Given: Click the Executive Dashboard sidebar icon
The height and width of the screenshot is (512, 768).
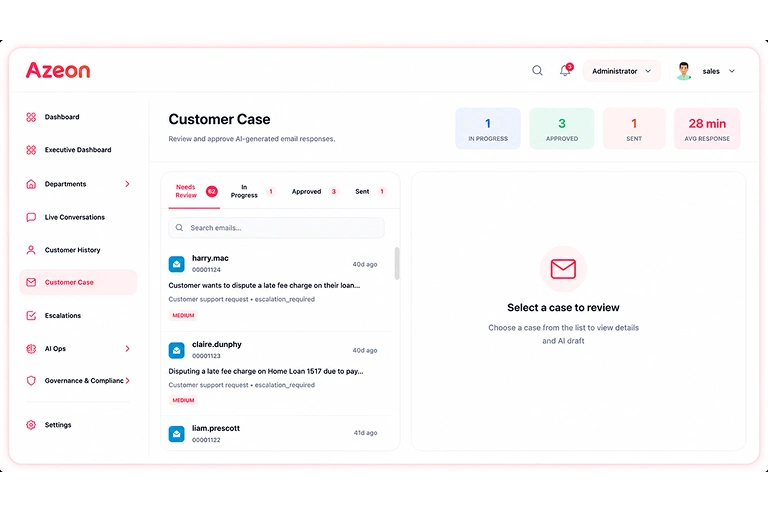Looking at the screenshot, I should point(31,150).
